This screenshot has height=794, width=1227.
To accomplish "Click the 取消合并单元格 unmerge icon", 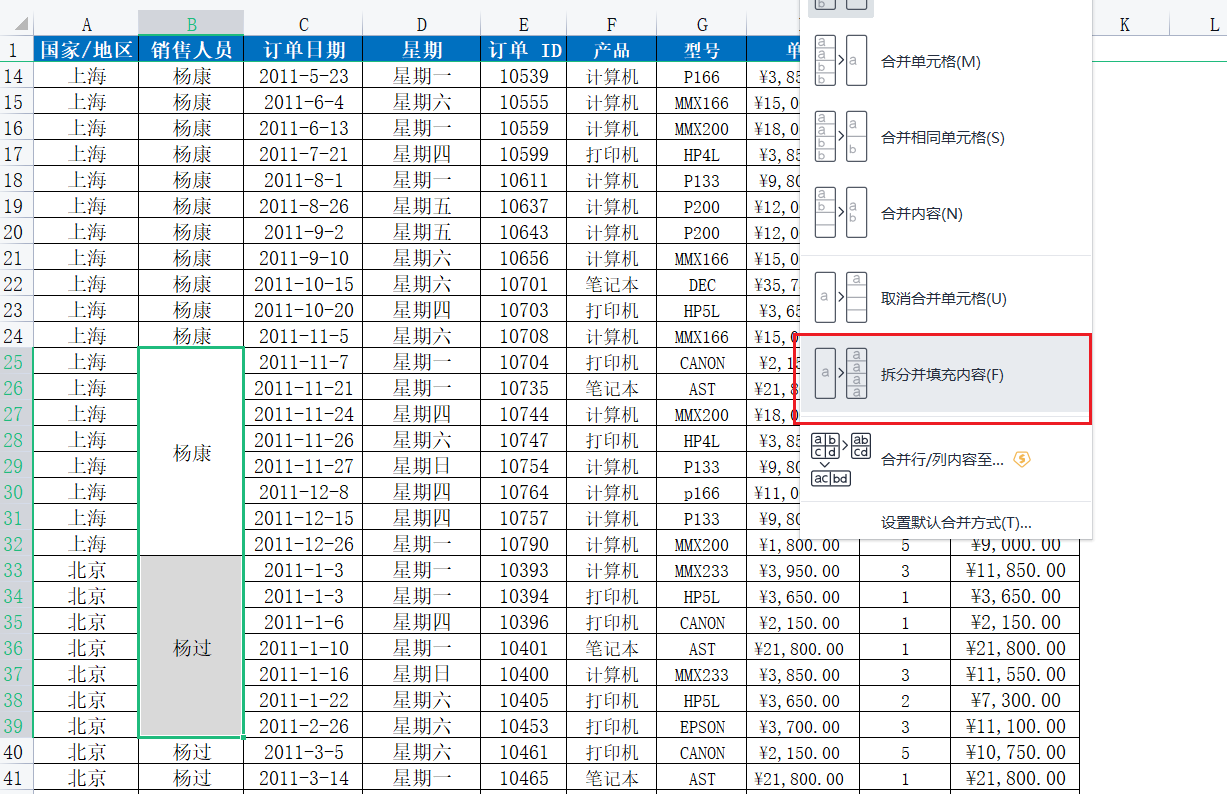I will click(841, 298).
